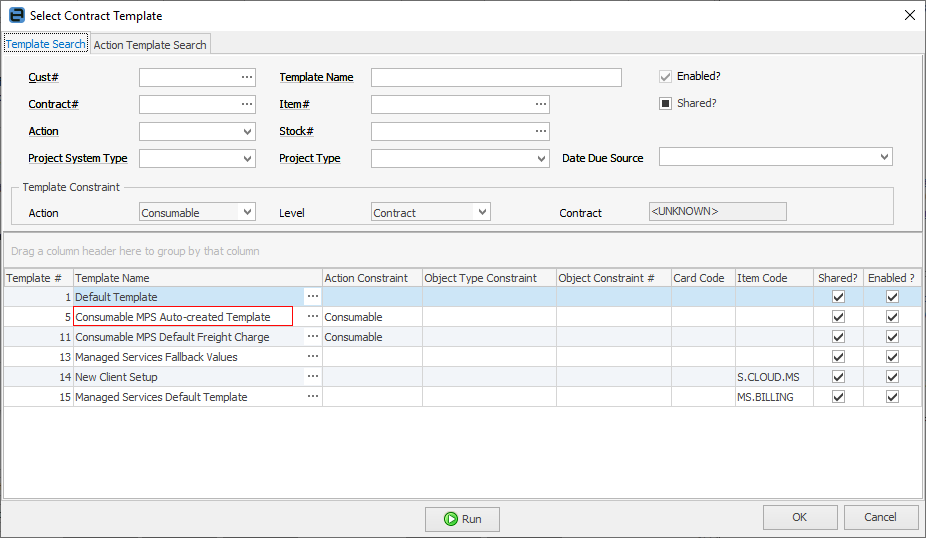Toggle Enabled checkbox for Default Template row
Screen dimensions: 926x538
(x=892, y=297)
